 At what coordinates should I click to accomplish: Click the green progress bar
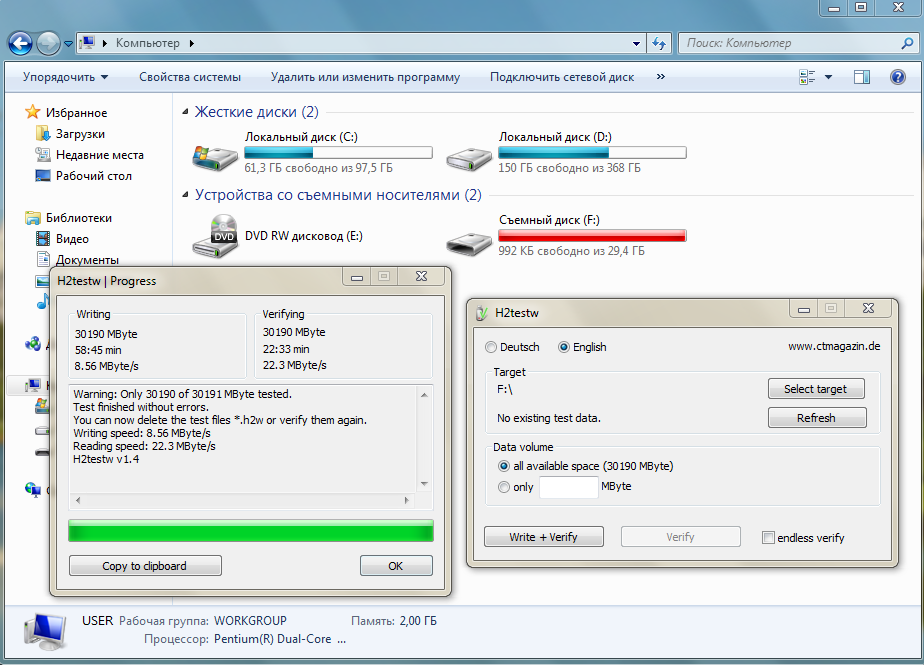[251, 531]
